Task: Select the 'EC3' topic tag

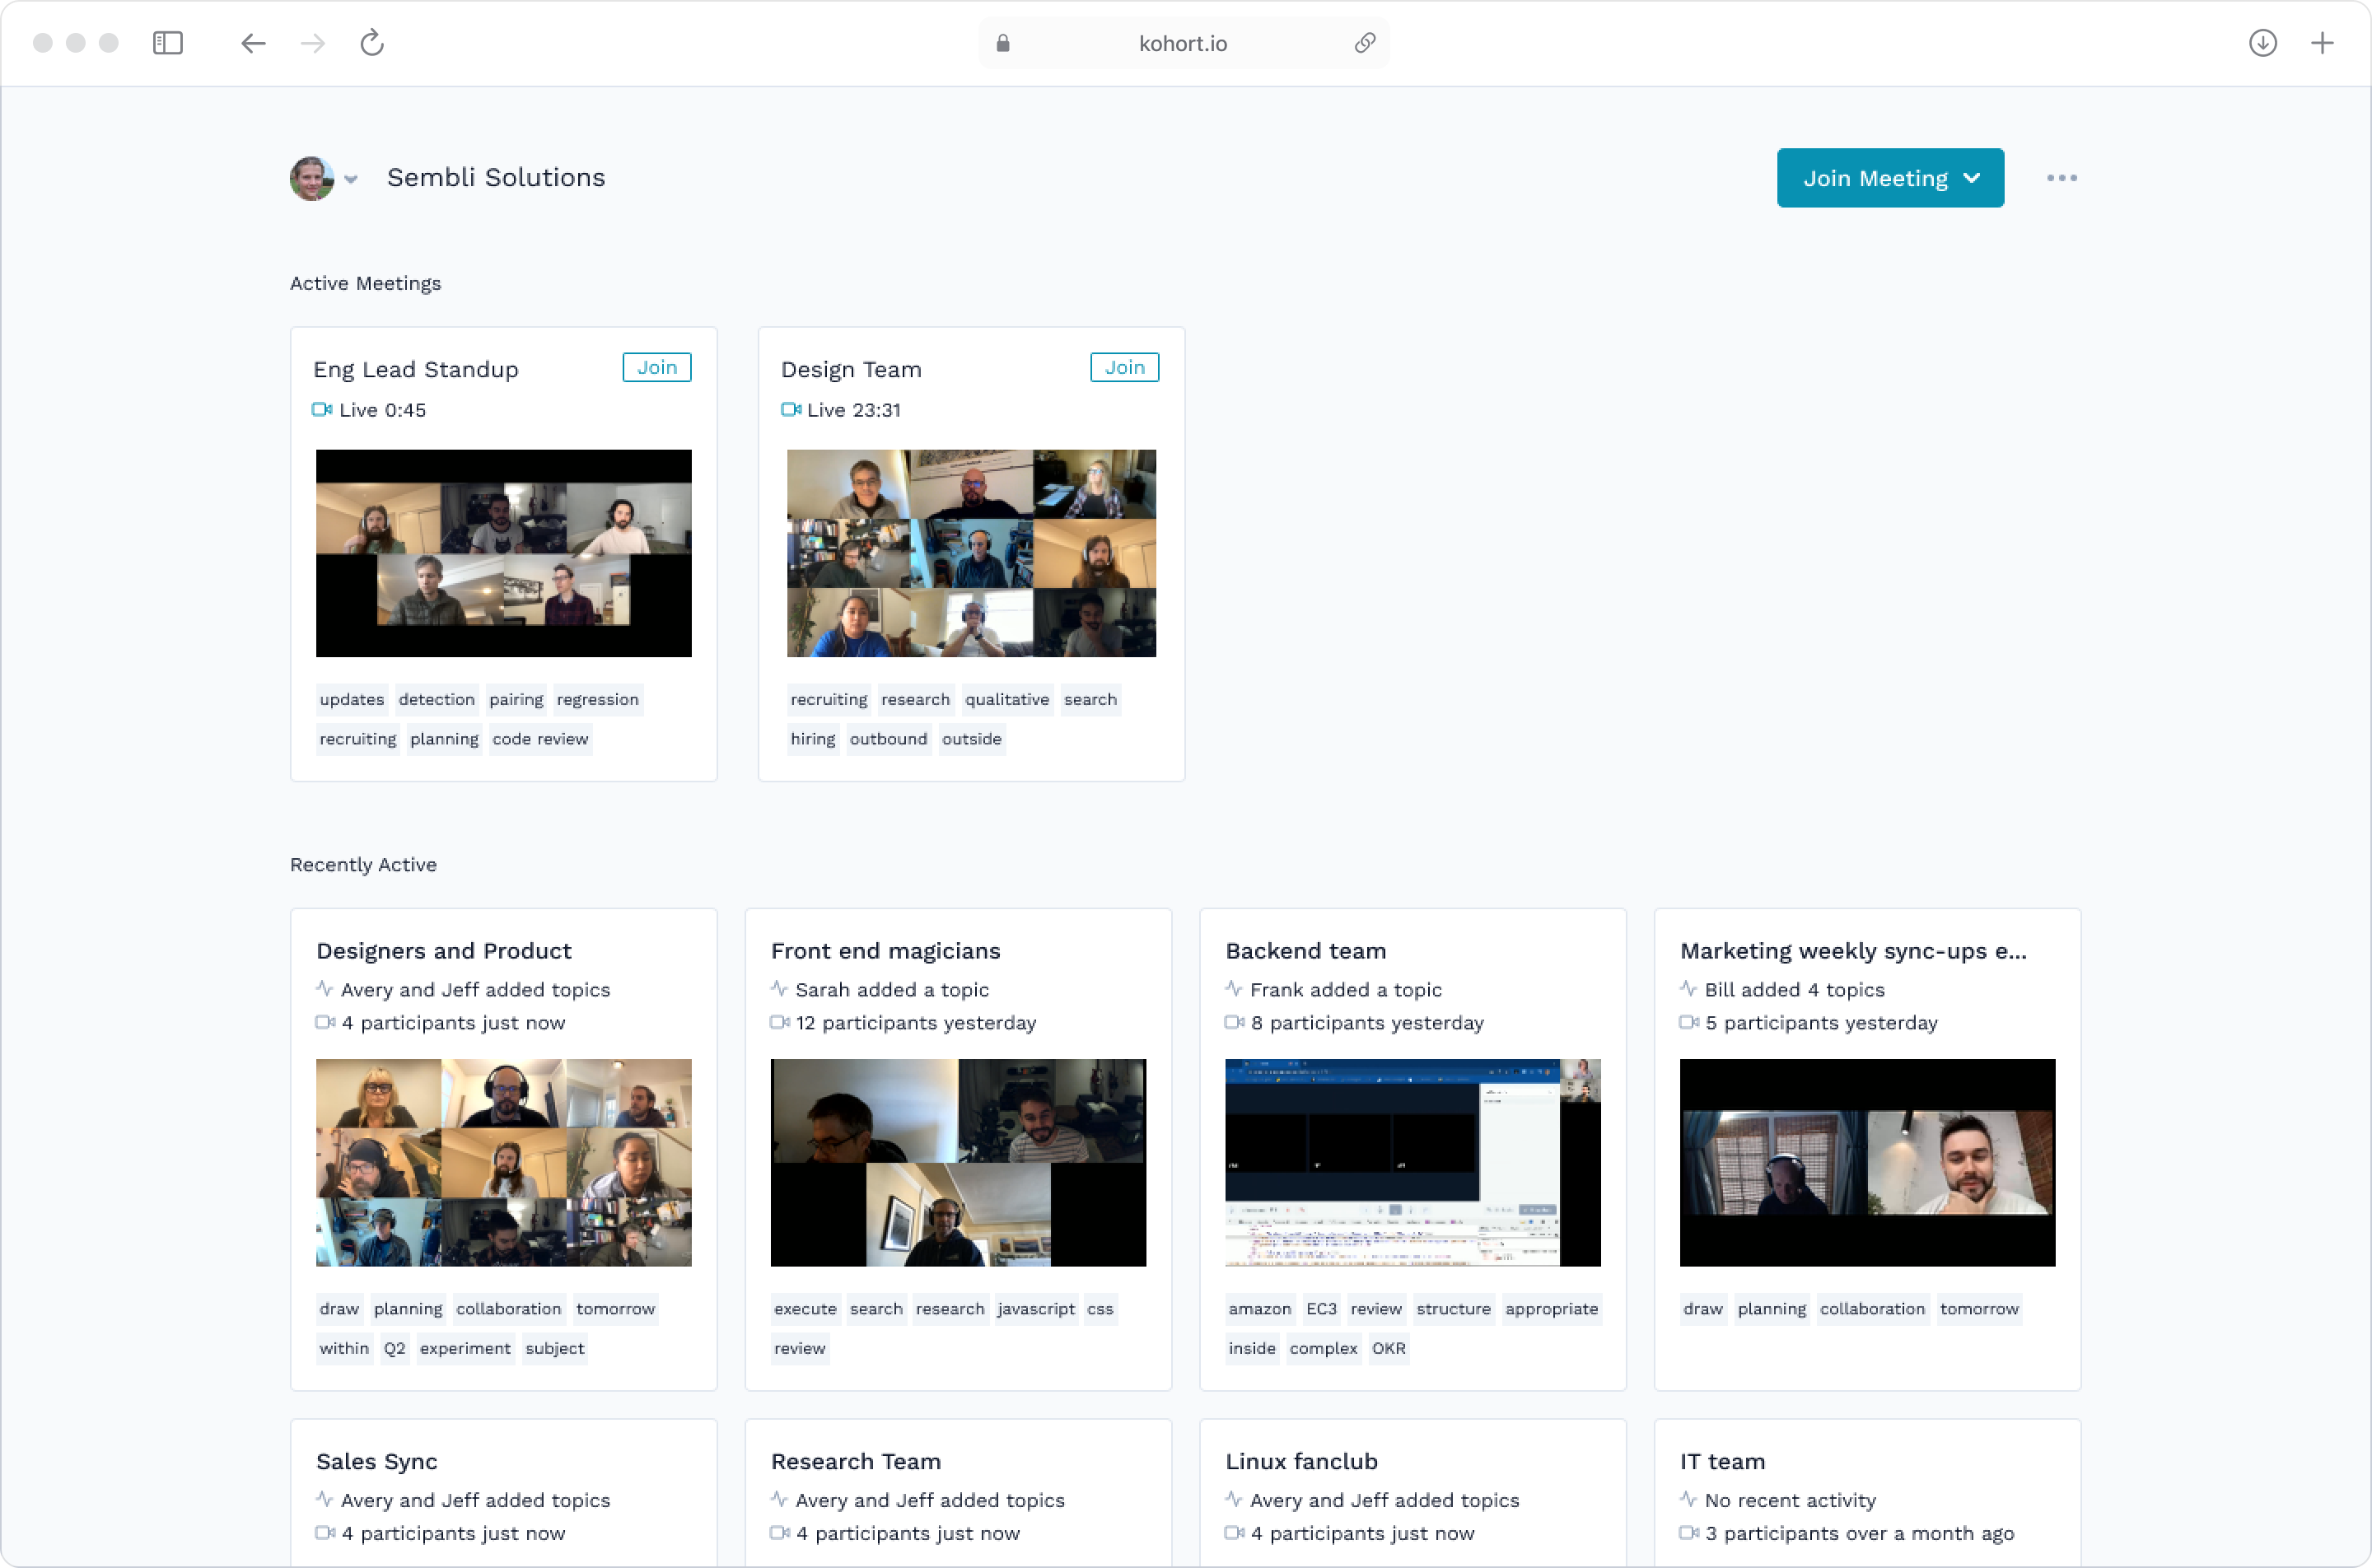Action: (x=1321, y=1309)
